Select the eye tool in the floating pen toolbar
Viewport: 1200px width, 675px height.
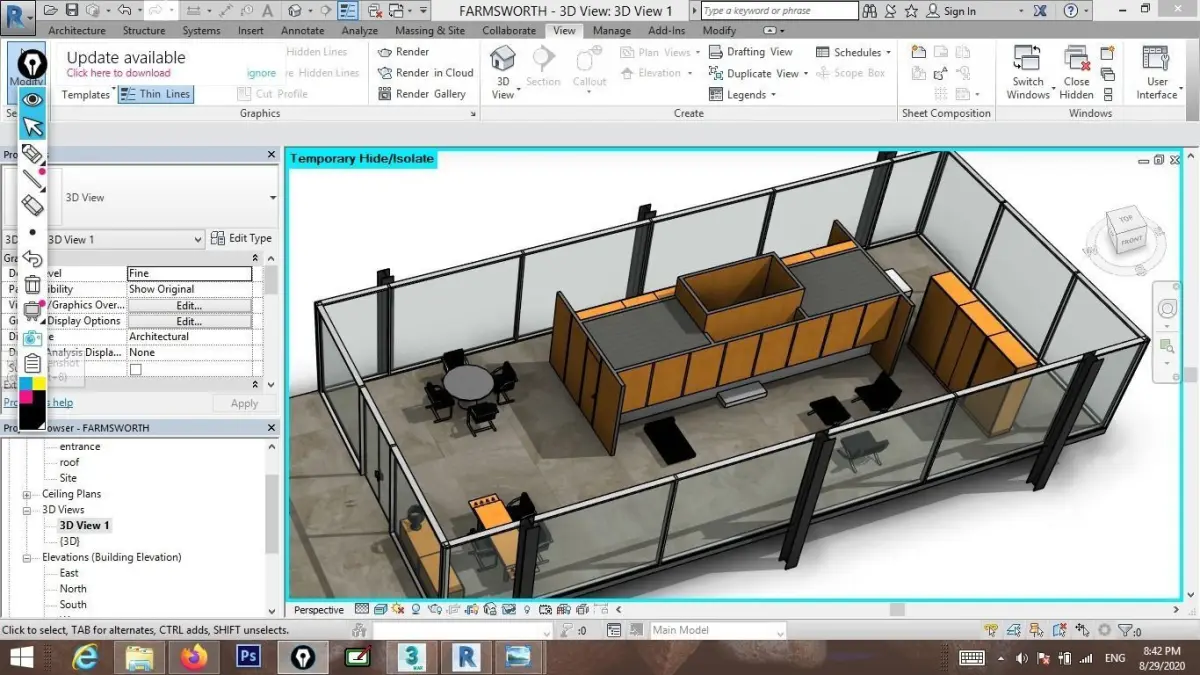(x=33, y=99)
